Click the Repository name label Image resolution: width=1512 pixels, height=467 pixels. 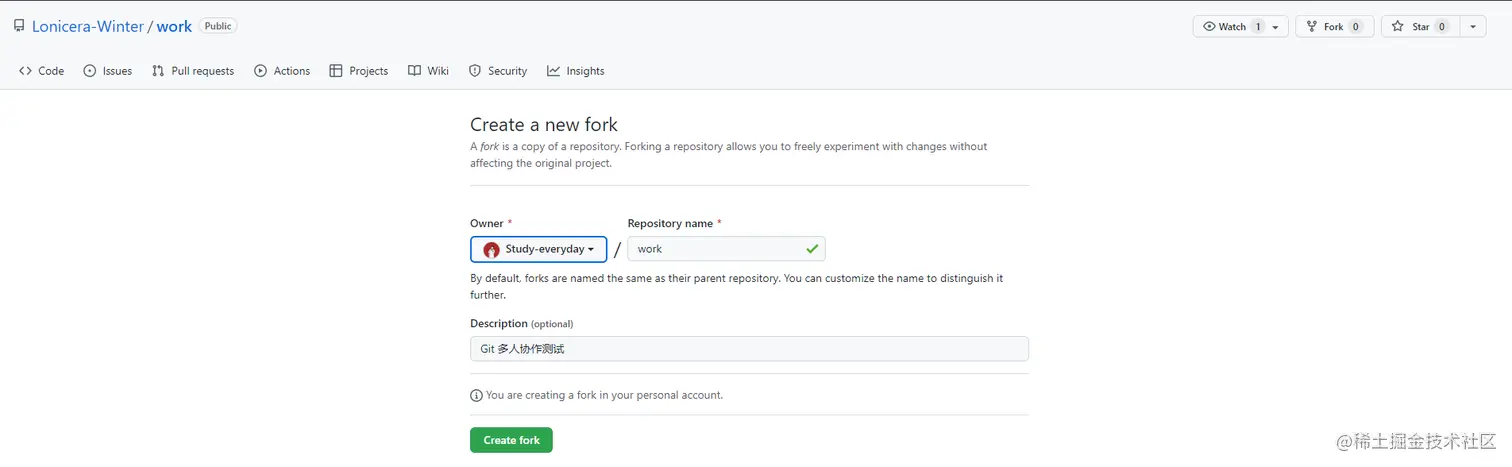click(670, 223)
